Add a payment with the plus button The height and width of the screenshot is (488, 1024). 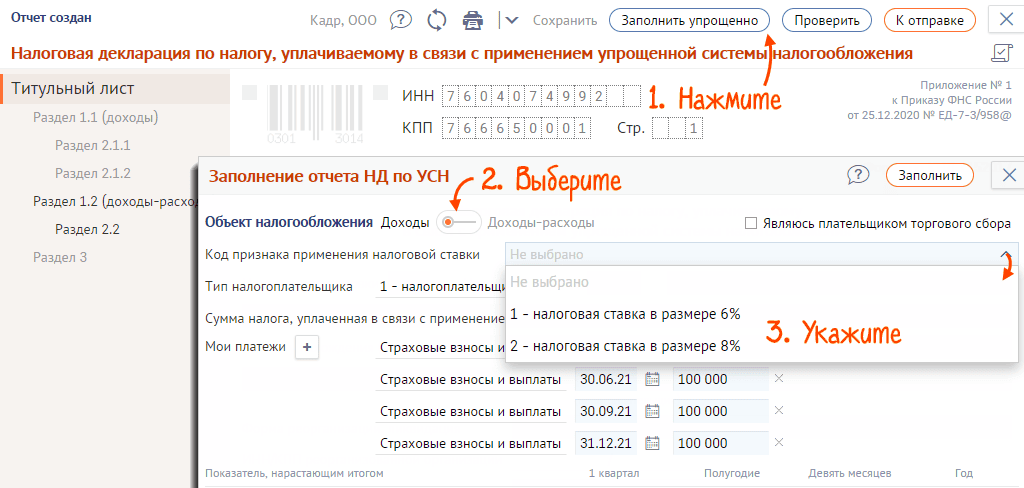pyautogui.click(x=307, y=347)
